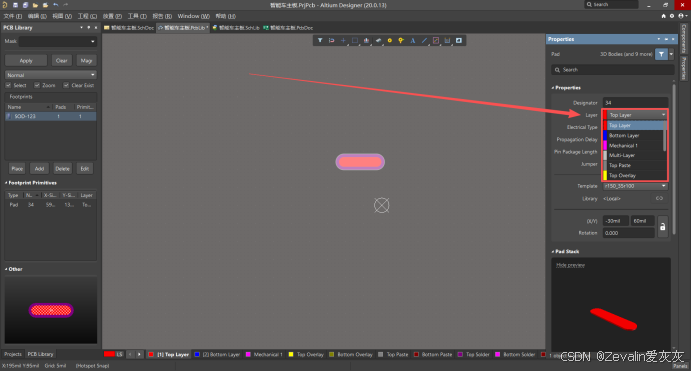Choose Bottom Layer from the layer list
The height and width of the screenshot is (371, 692).
click(633, 135)
